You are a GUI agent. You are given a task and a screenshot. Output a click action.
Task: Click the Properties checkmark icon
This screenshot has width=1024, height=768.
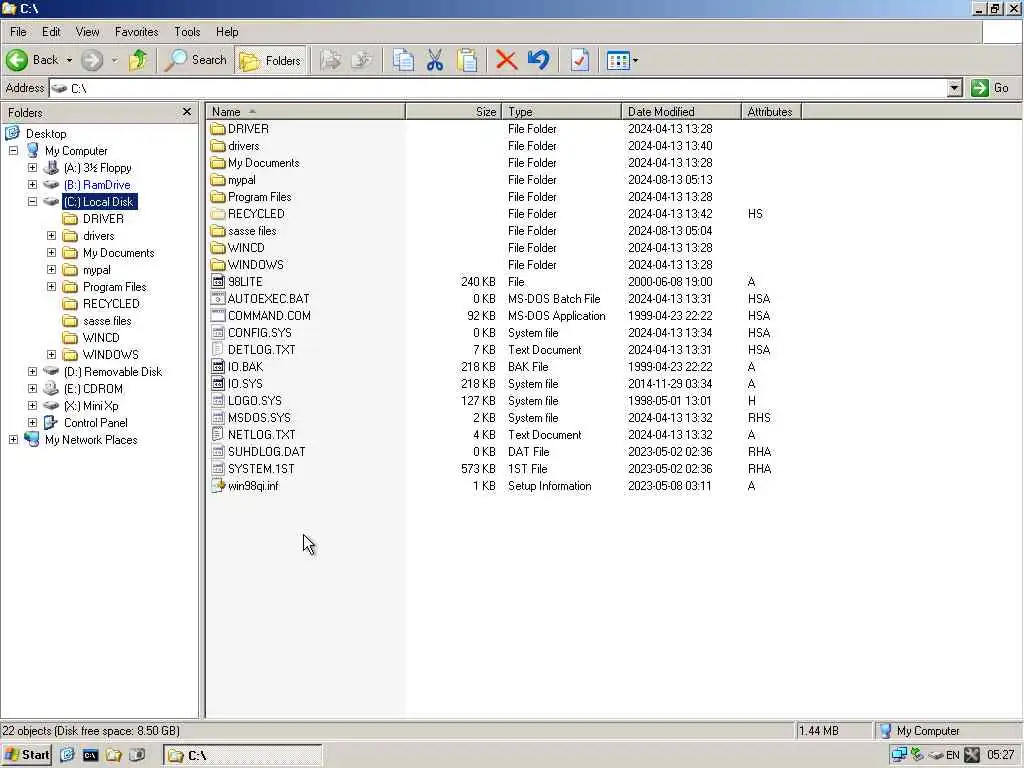(579, 60)
